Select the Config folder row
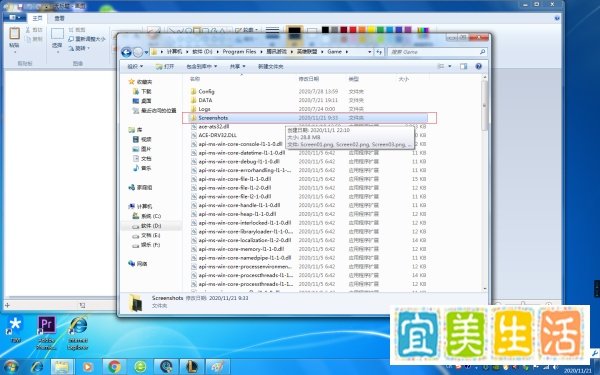Image resolution: width=600 pixels, height=375 pixels. click(308, 91)
